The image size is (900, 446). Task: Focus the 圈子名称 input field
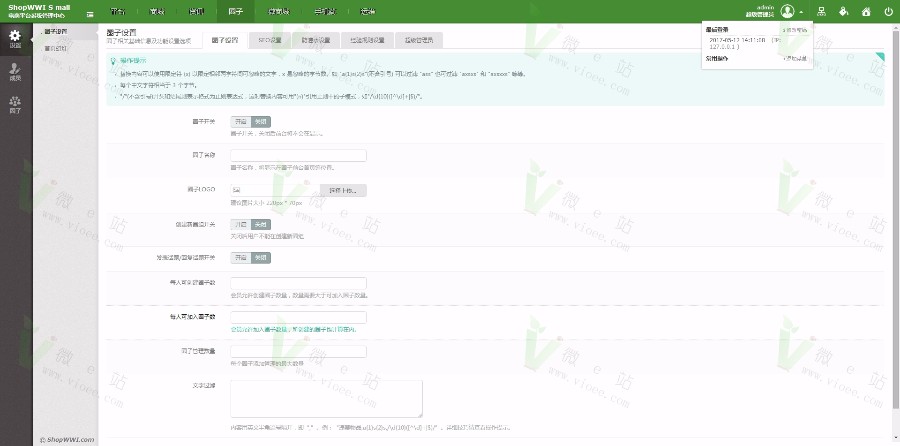298,156
